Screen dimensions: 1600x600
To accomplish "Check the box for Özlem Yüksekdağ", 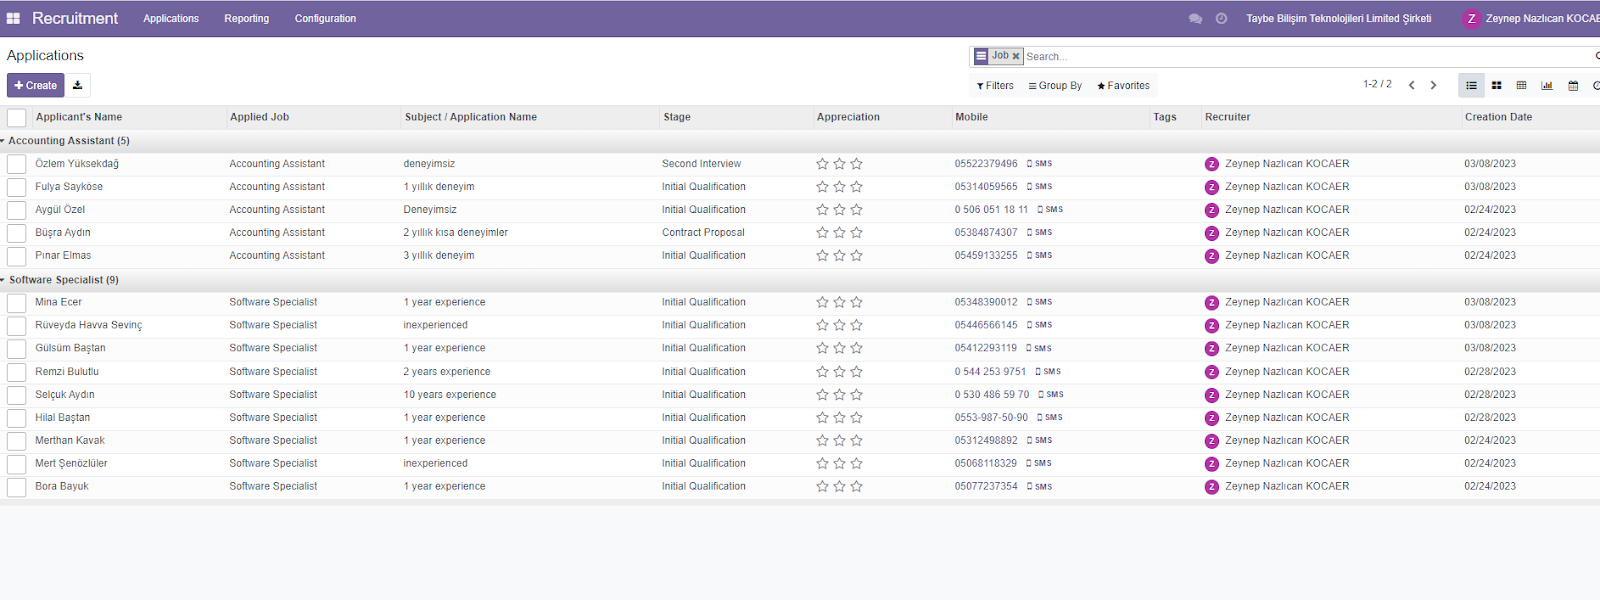I will (x=17, y=164).
